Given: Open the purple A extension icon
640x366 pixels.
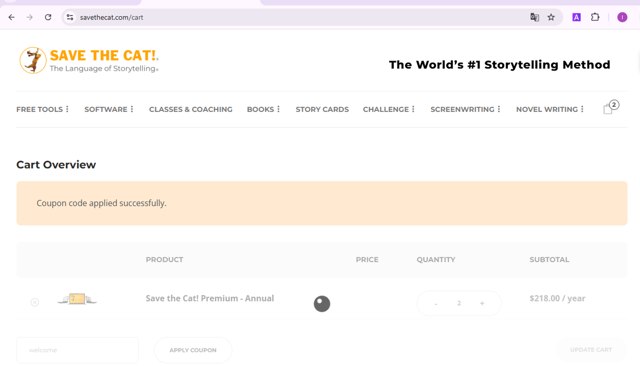Looking at the screenshot, I should point(576,17).
